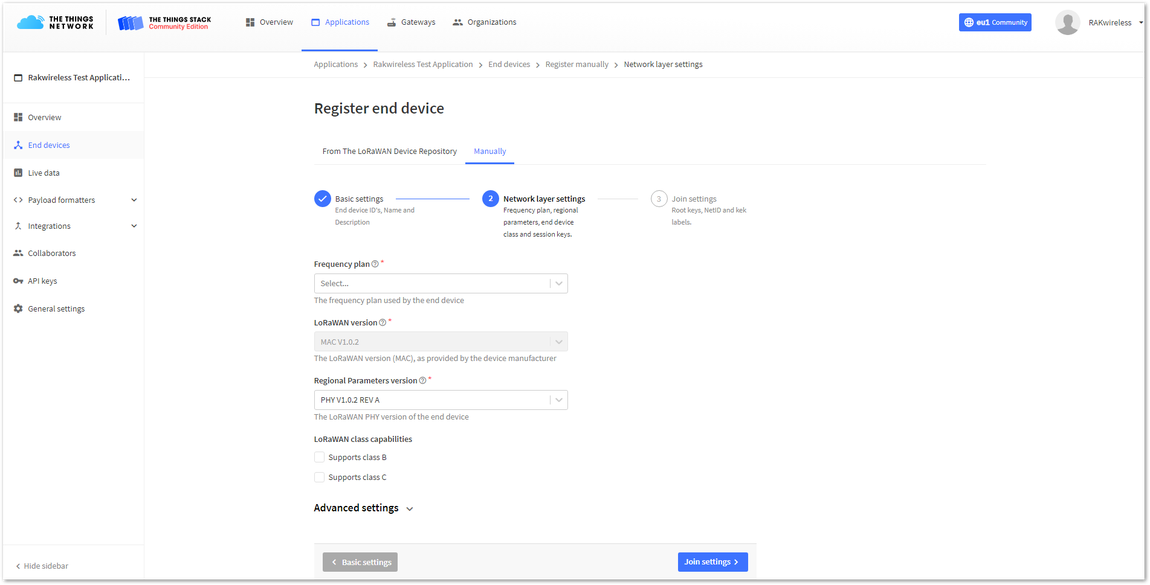This screenshot has height=585, width=1150.
Task: Open the LoRaWAN version MAC V1.0.2 dropdown
Action: (441, 342)
